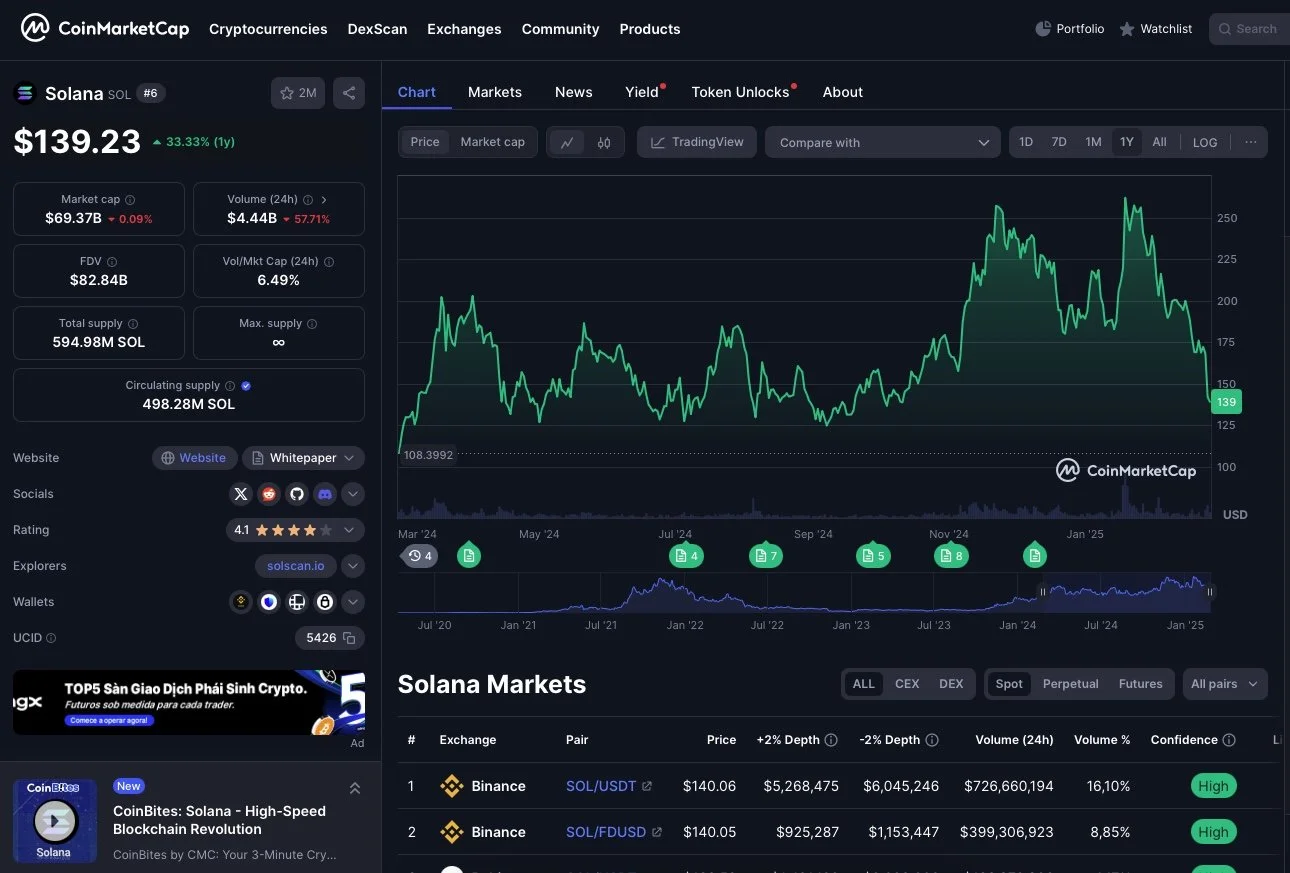Viewport: 1290px width, 873px height.
Task: Play the CoinBites Solana video thumbnail
Action: 55,821
